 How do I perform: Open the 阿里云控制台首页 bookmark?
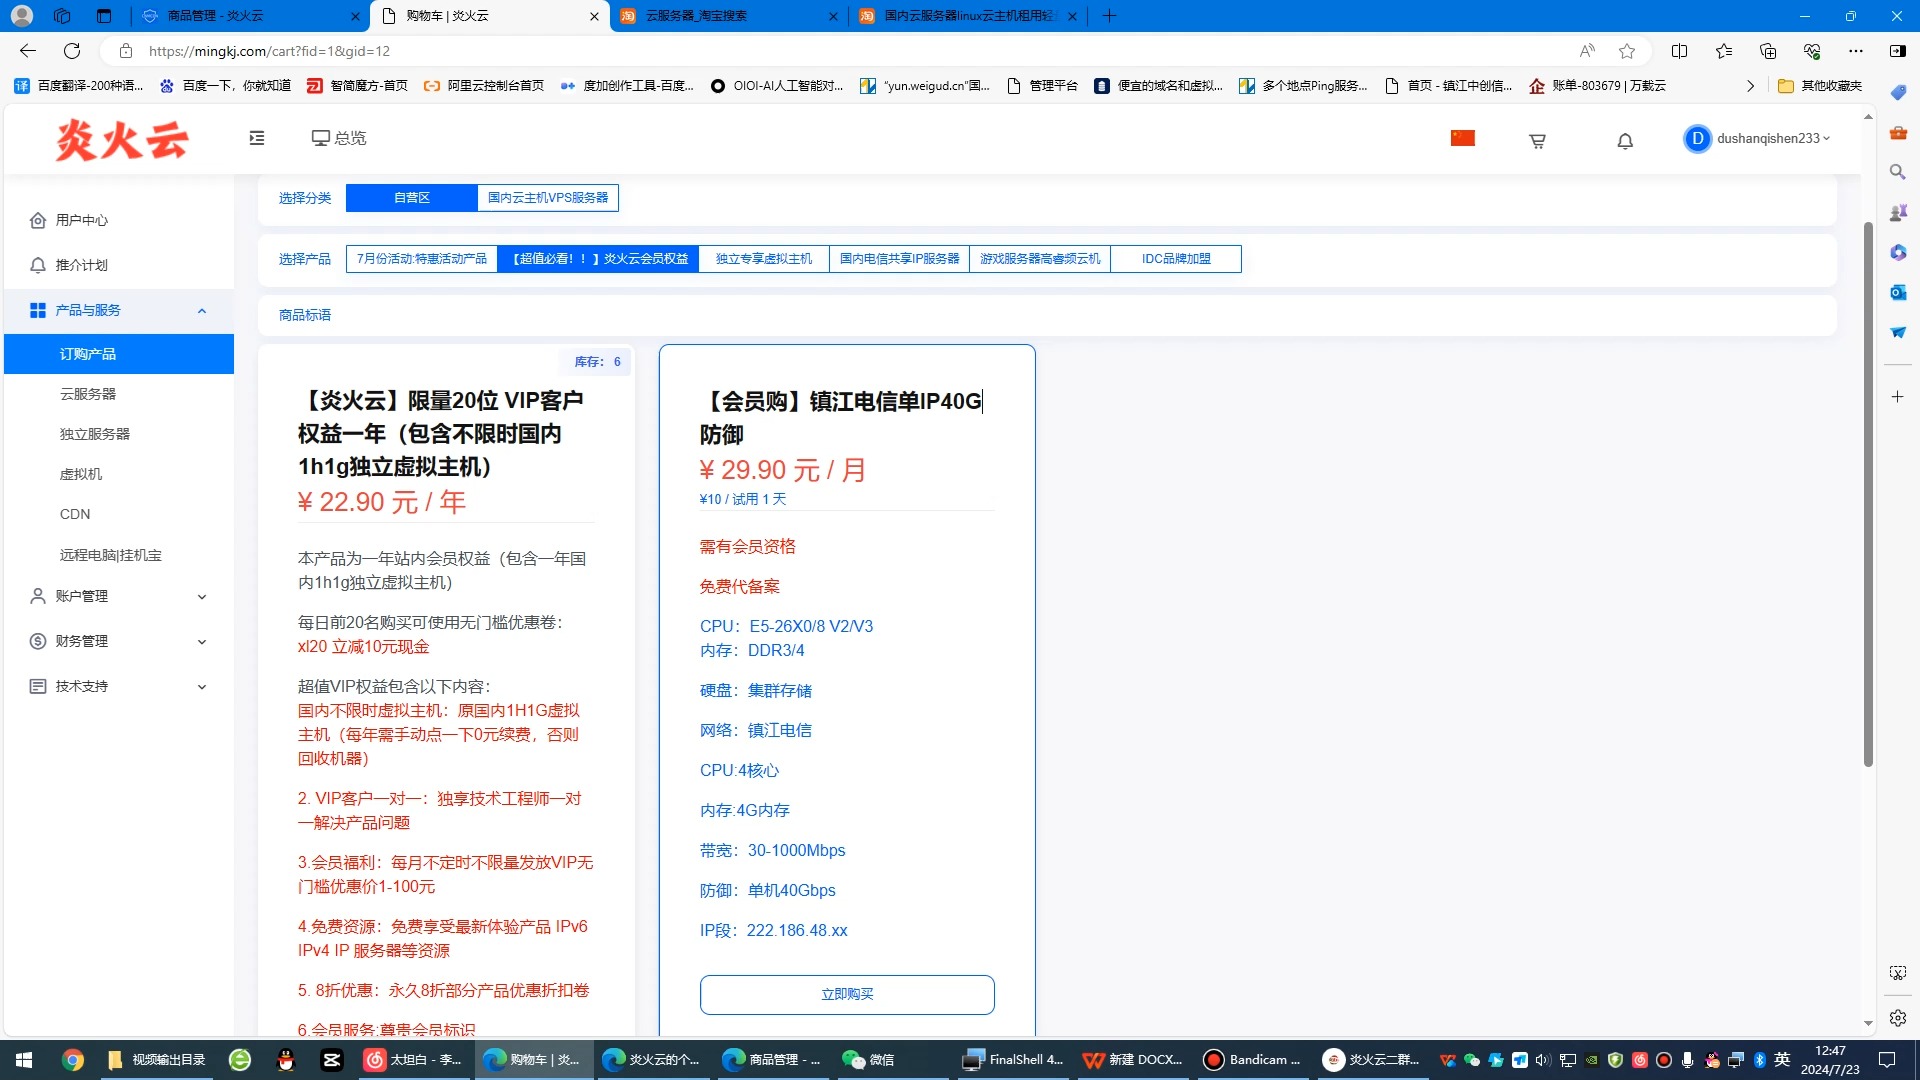point(484,86)
